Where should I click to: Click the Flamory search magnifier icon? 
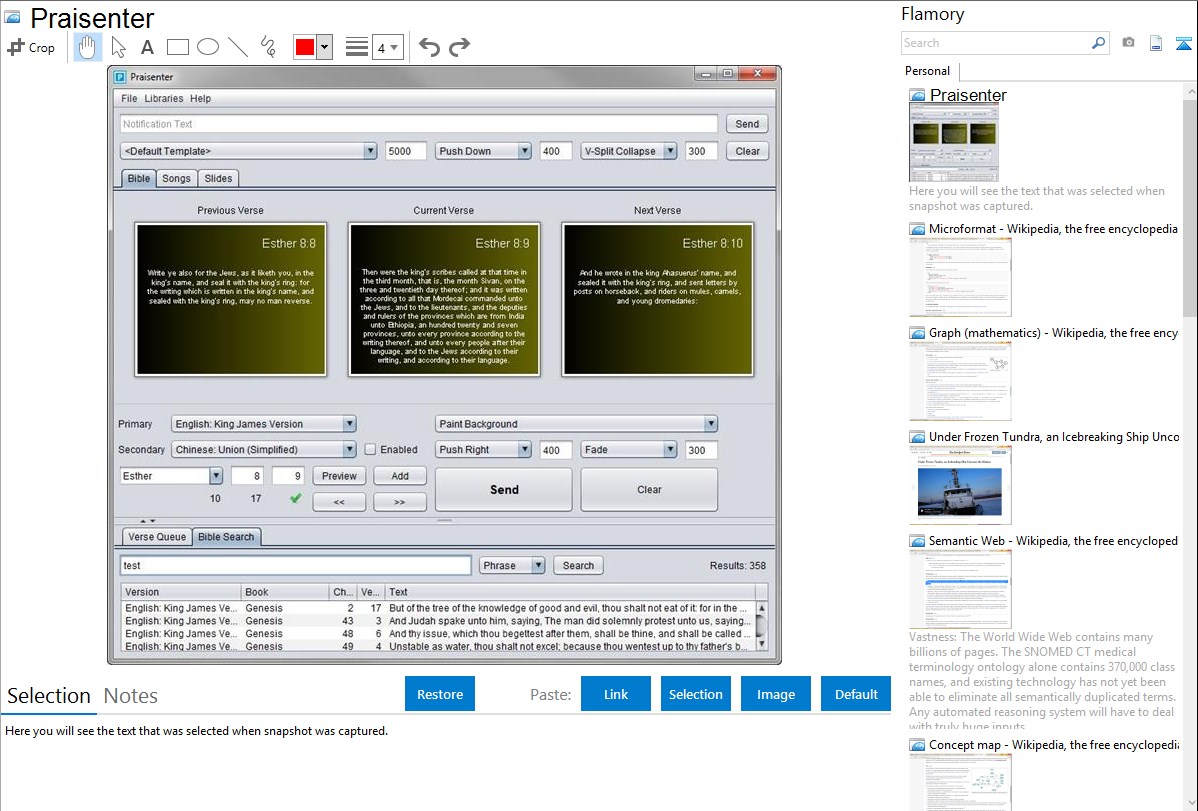tap(1098, 43)
